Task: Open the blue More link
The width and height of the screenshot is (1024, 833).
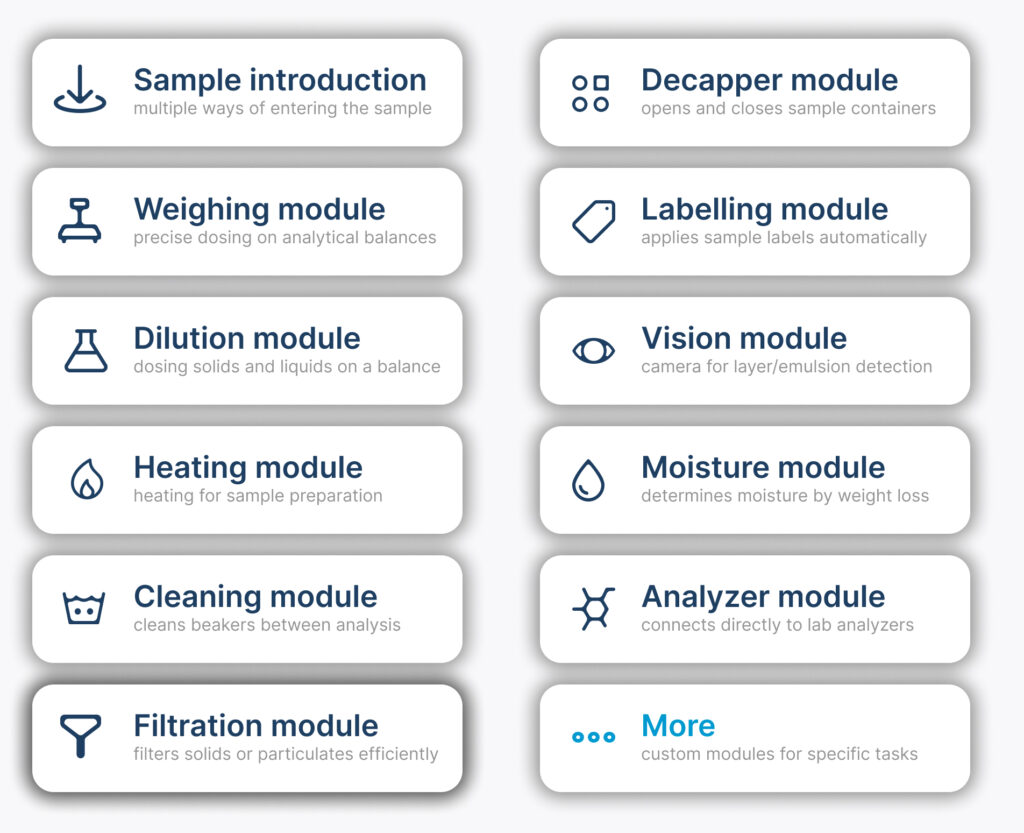Action: pos(678,725)
